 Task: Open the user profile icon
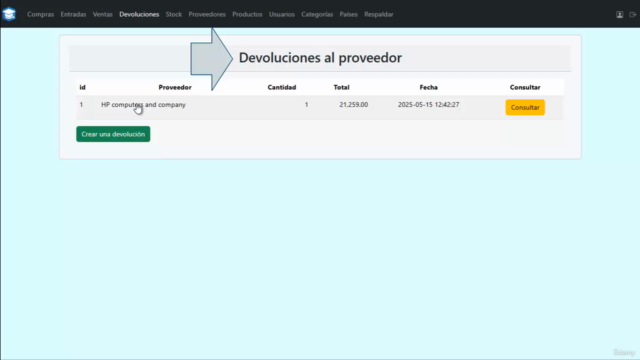(x=620, y=14)
